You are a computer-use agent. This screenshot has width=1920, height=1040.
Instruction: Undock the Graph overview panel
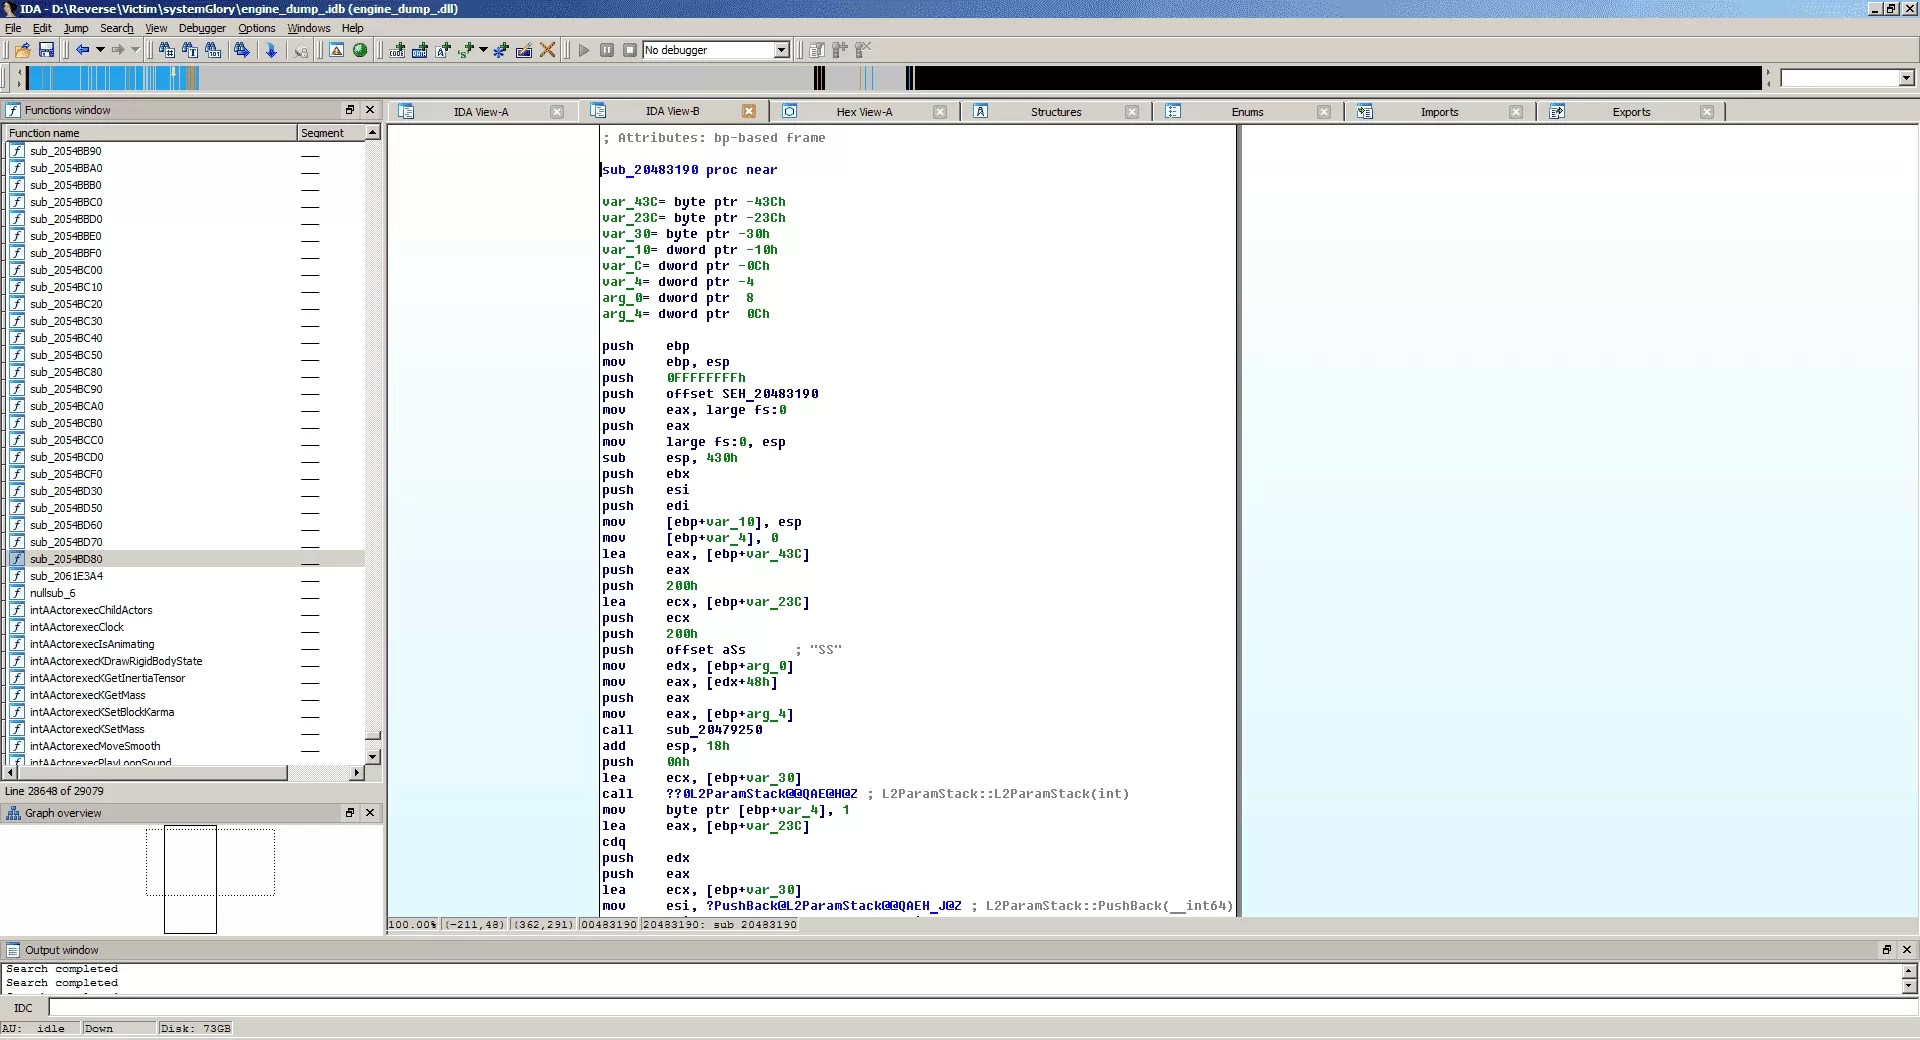pyautogui.click(x=350, y=813)
